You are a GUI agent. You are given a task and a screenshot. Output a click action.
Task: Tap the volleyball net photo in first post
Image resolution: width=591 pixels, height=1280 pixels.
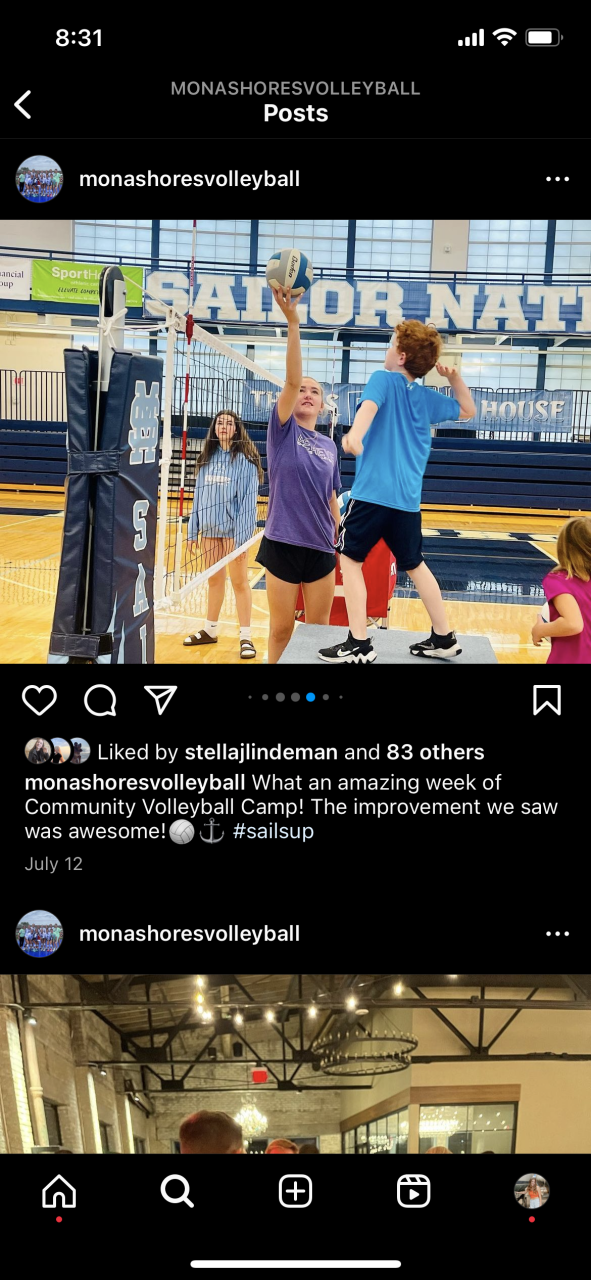point(295,441)
